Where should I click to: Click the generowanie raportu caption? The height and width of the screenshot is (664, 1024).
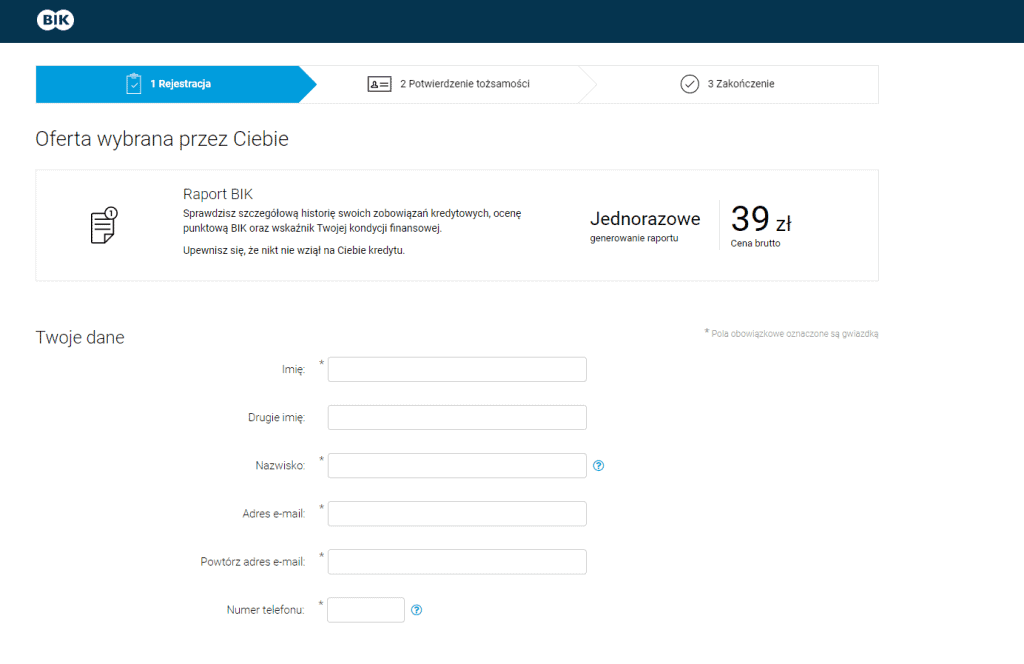coord(634,238)
